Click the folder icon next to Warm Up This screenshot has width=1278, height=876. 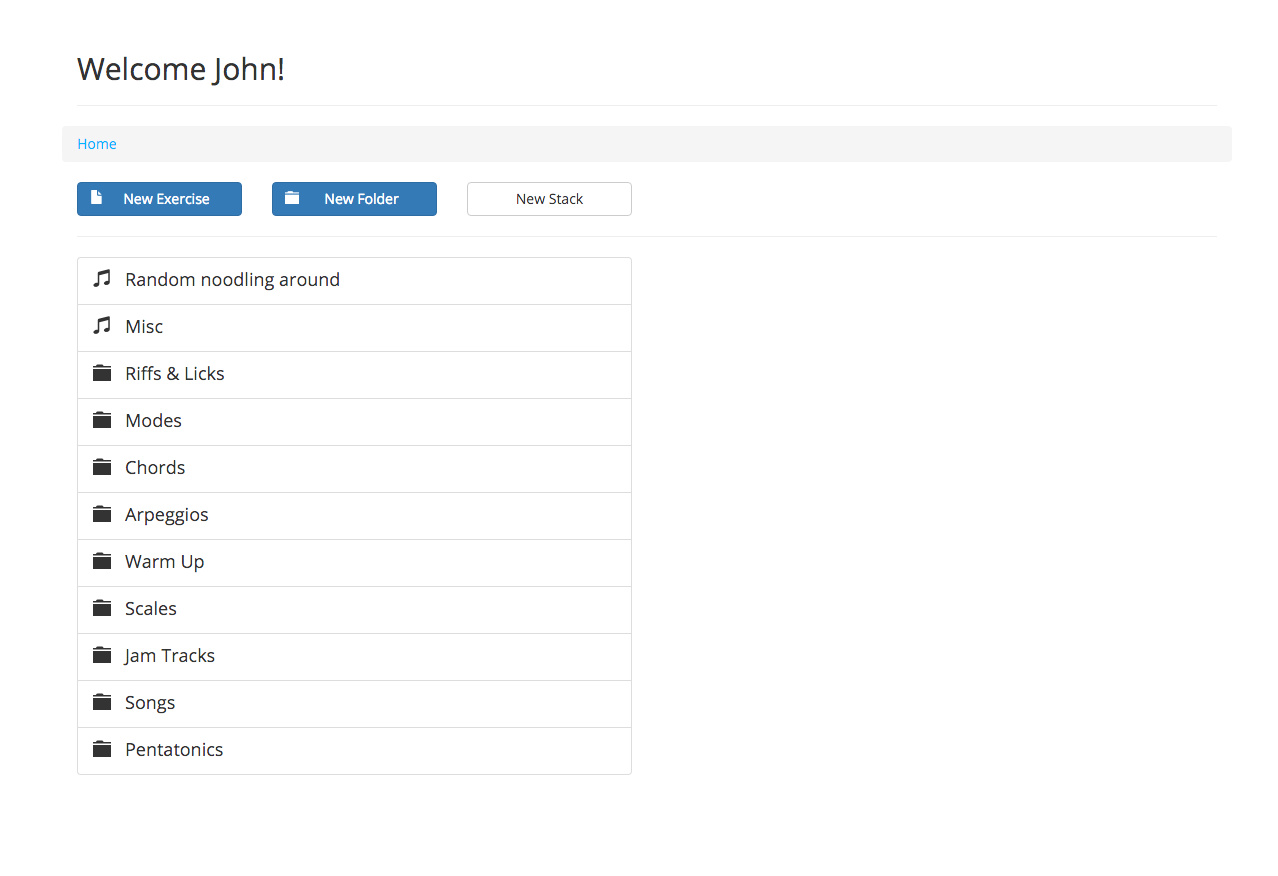coord(101,561)
